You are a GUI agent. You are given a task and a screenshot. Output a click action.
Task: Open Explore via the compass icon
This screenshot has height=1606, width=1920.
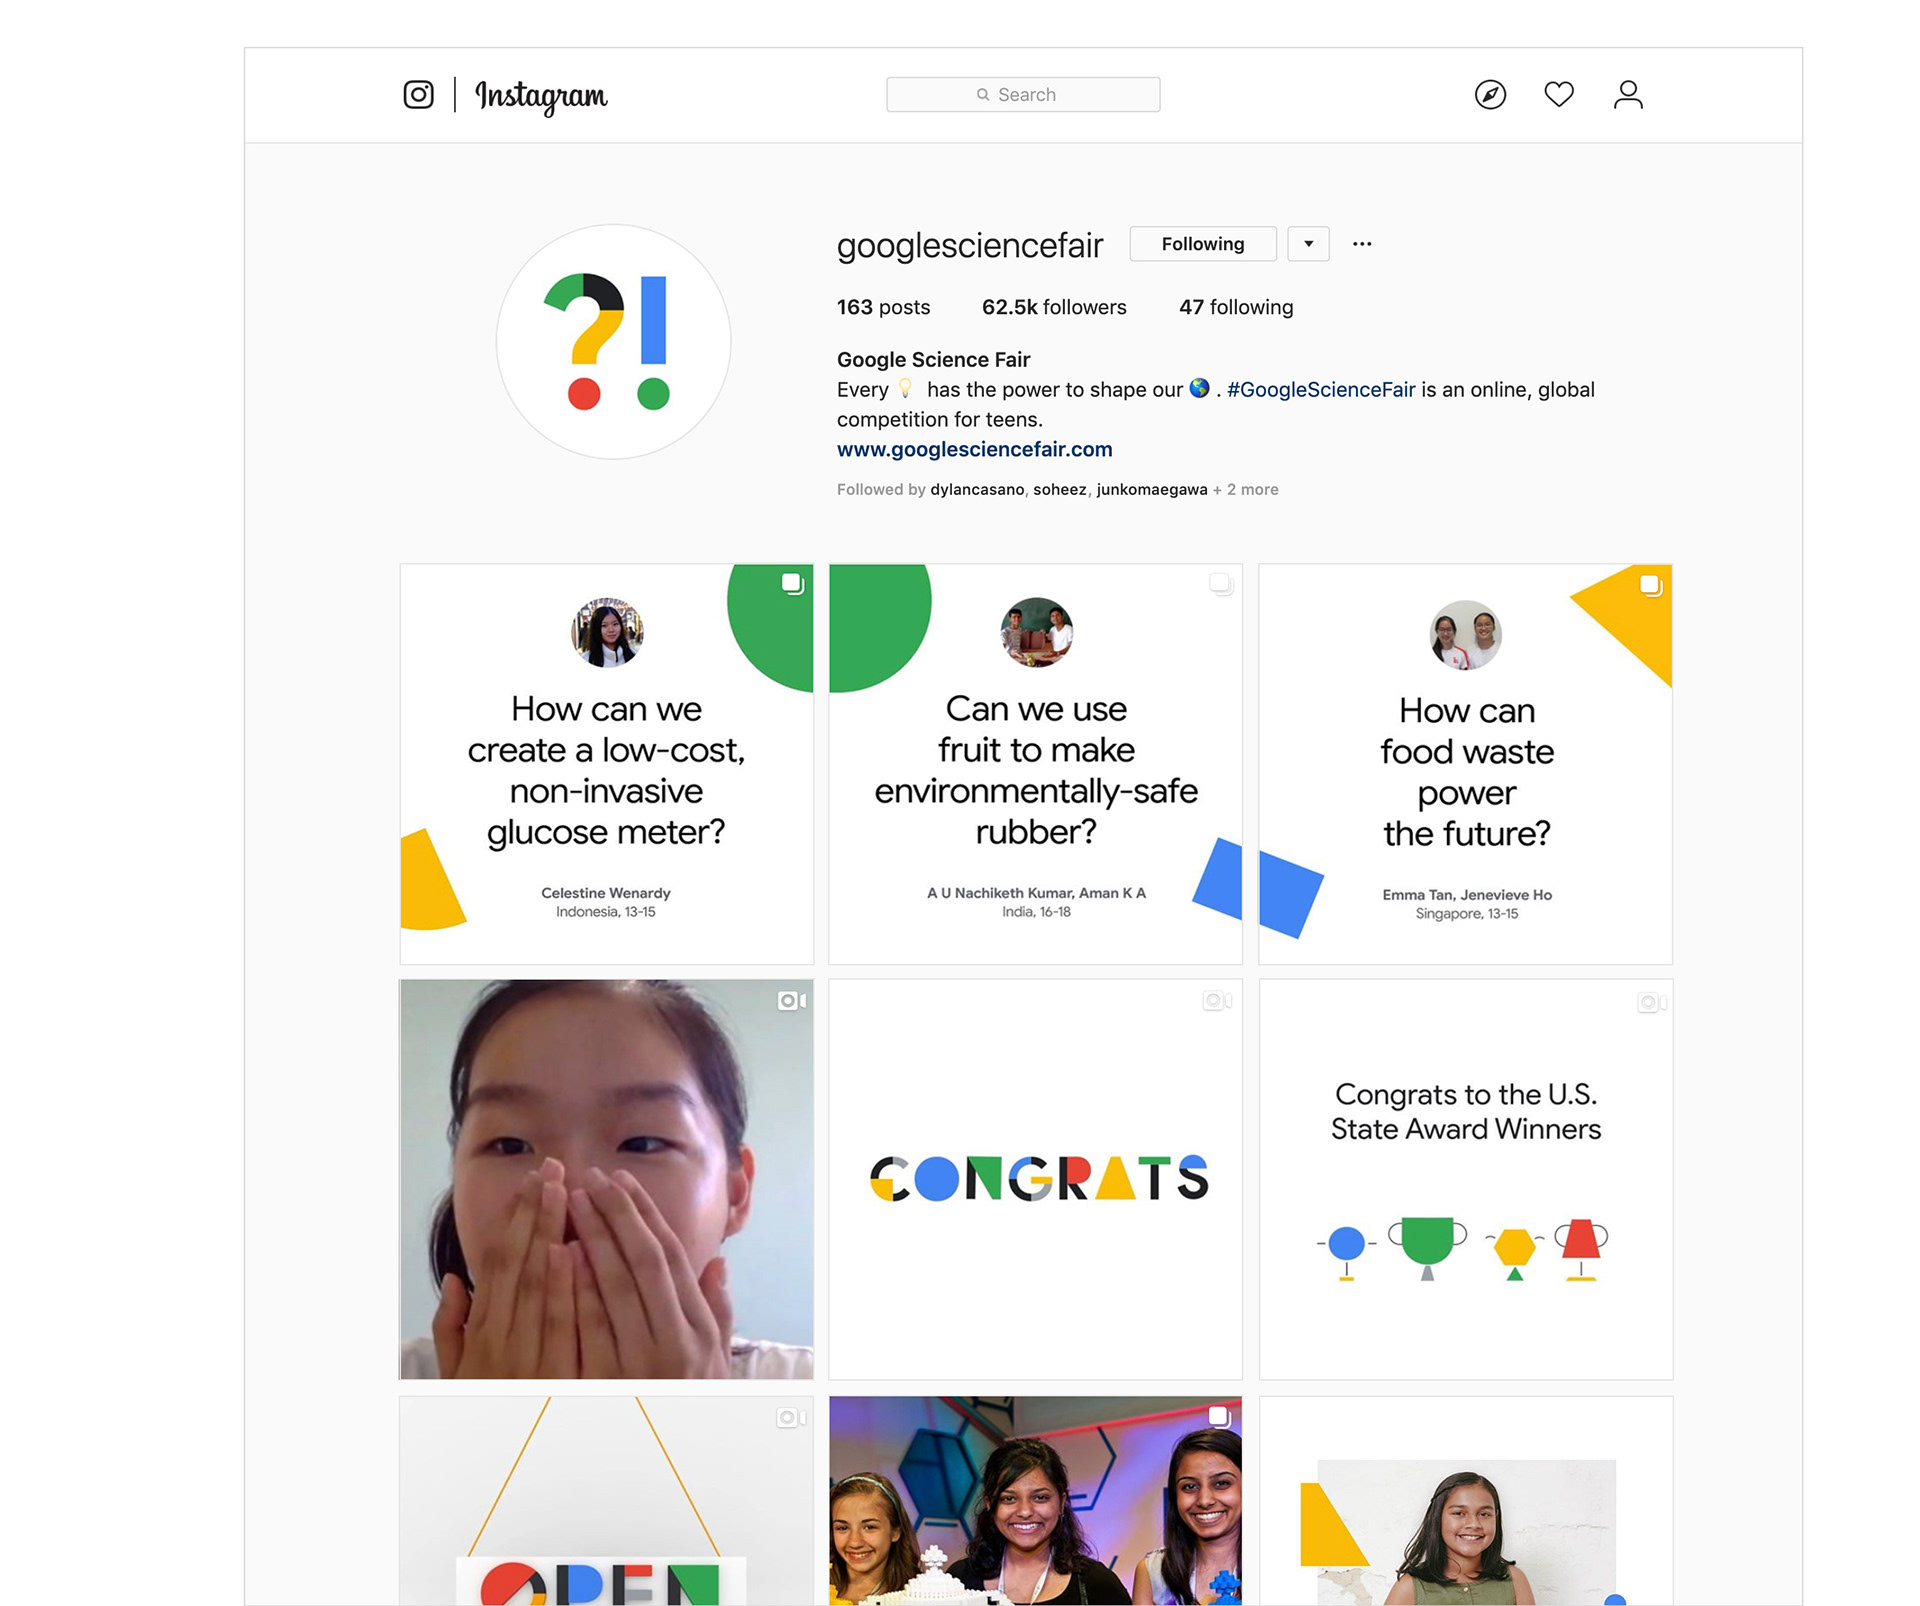pos(1490,95)
